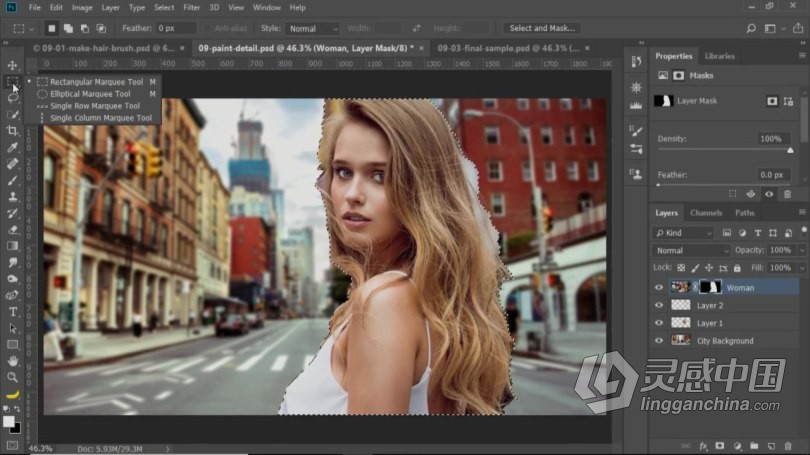Open the Style dropdown set to Normal
The height and width of the screenshot is (455, 810).
point(314,28)
